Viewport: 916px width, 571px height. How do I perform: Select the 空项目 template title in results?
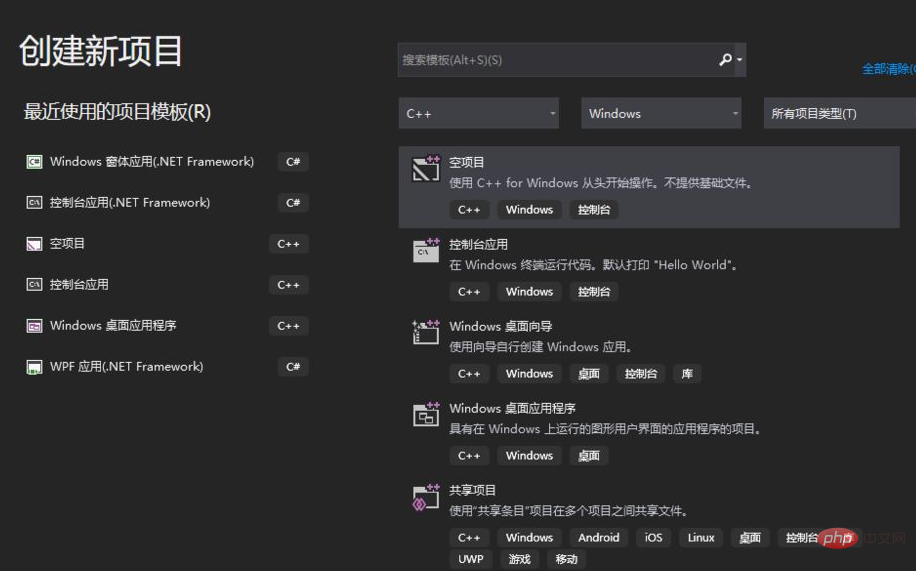coord(466,162)
